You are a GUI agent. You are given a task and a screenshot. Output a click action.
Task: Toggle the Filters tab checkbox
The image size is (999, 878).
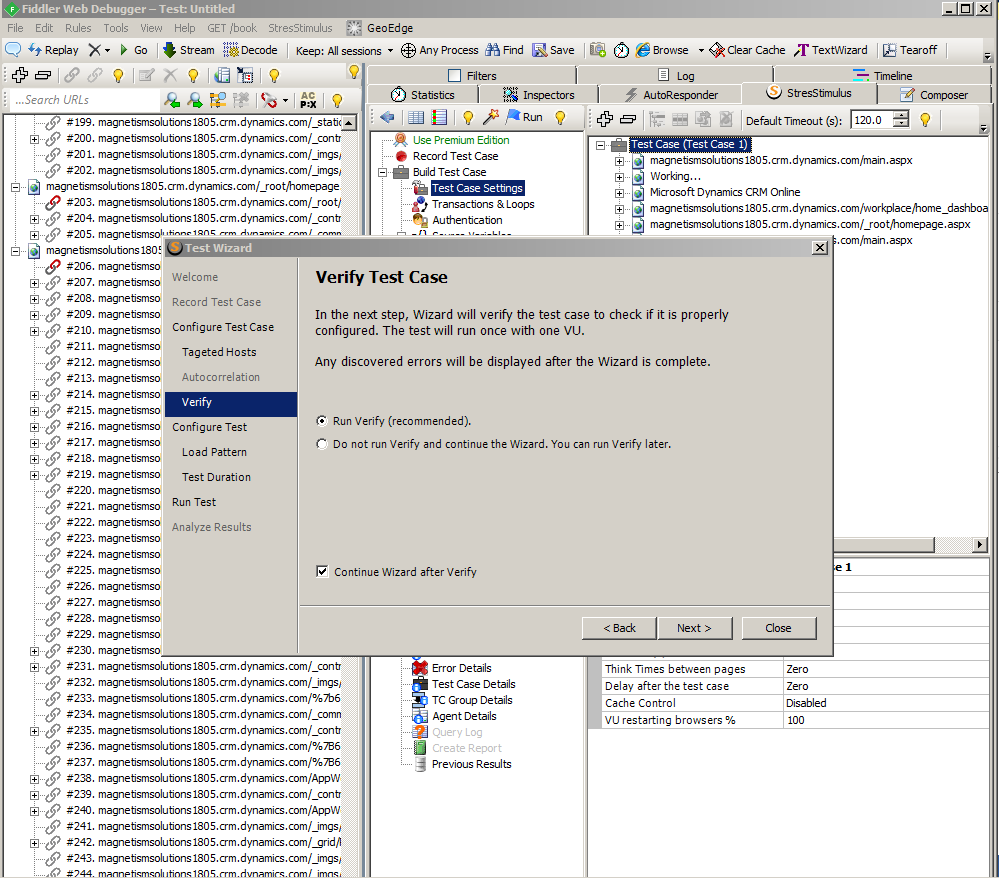tap(454, 76)
